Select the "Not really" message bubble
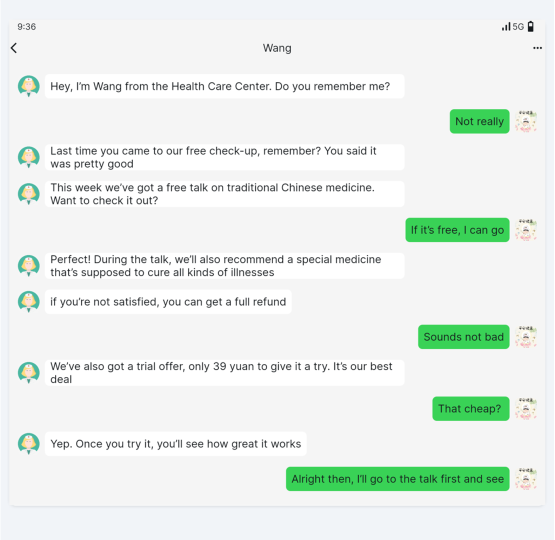The width and height of the screenshot is (555, 540). click(479, 121)
